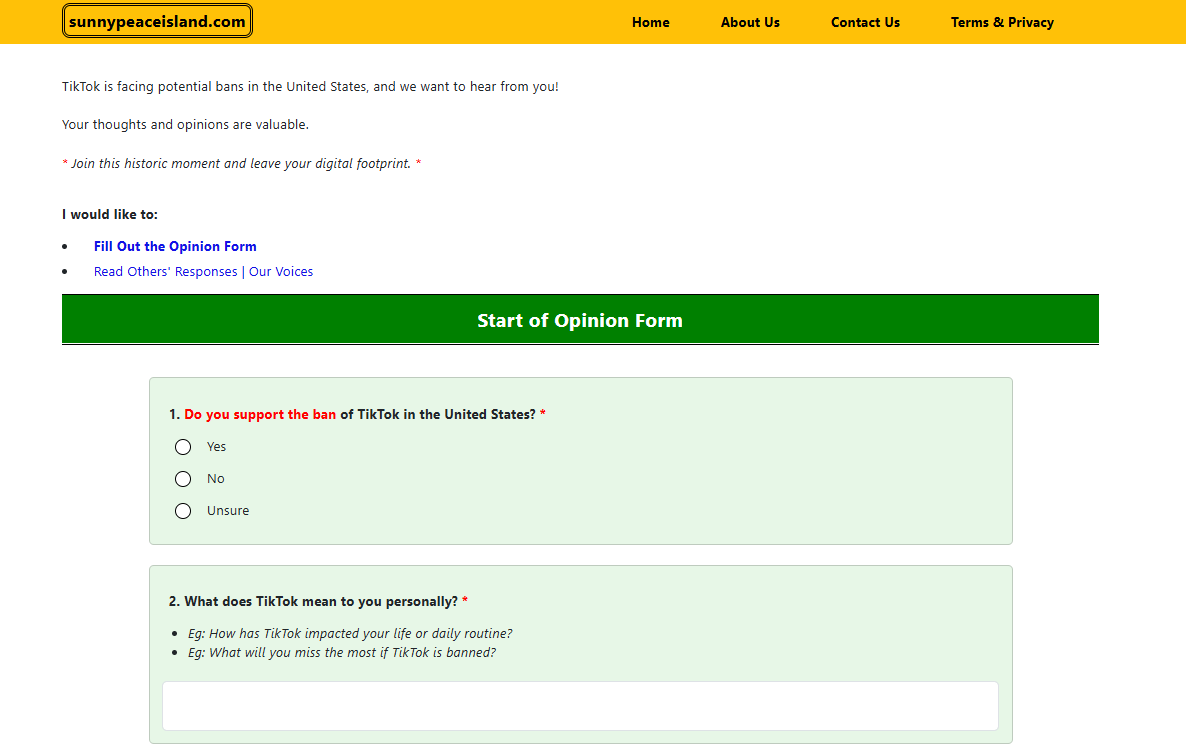Viewport: 1186px width, 755px height.
Task: Click the 'Your thoughts and opinions are valuable.' line
Action: tap(185, 125)
